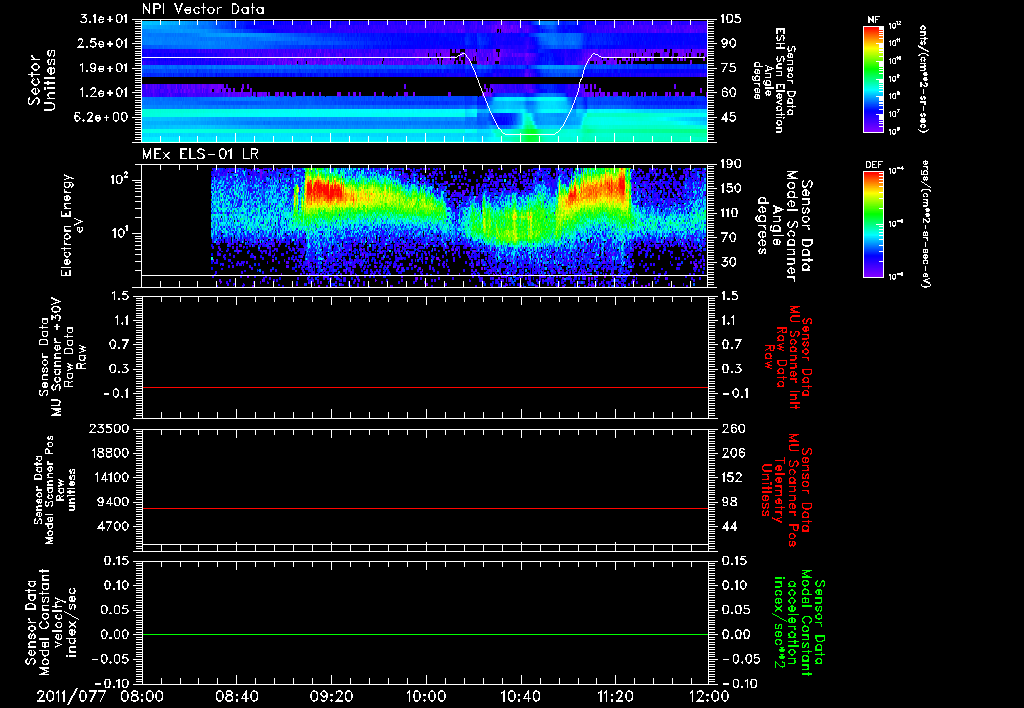Click the '2011/077' date label
Image resolution: width=1024 pixels, height=708 pixels.
click(71, 696)
